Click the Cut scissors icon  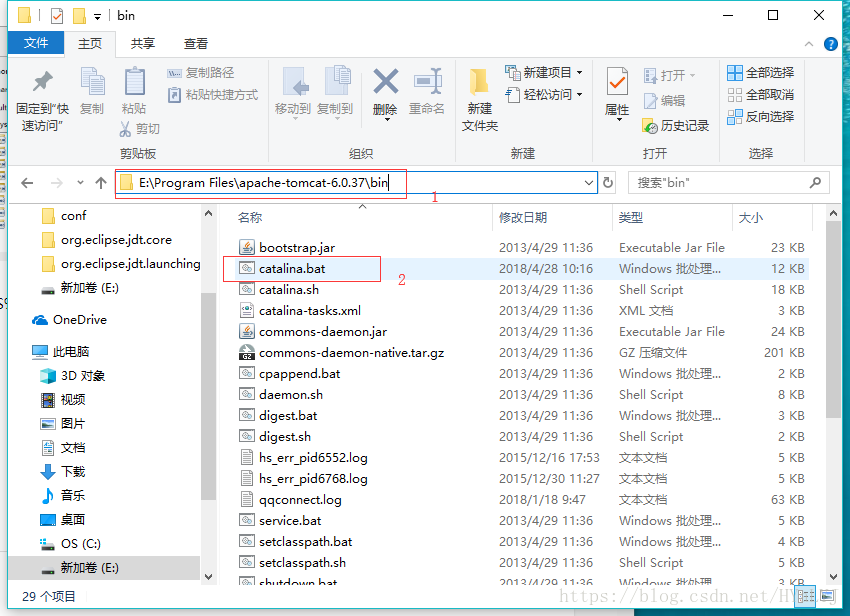click(125, 129)
